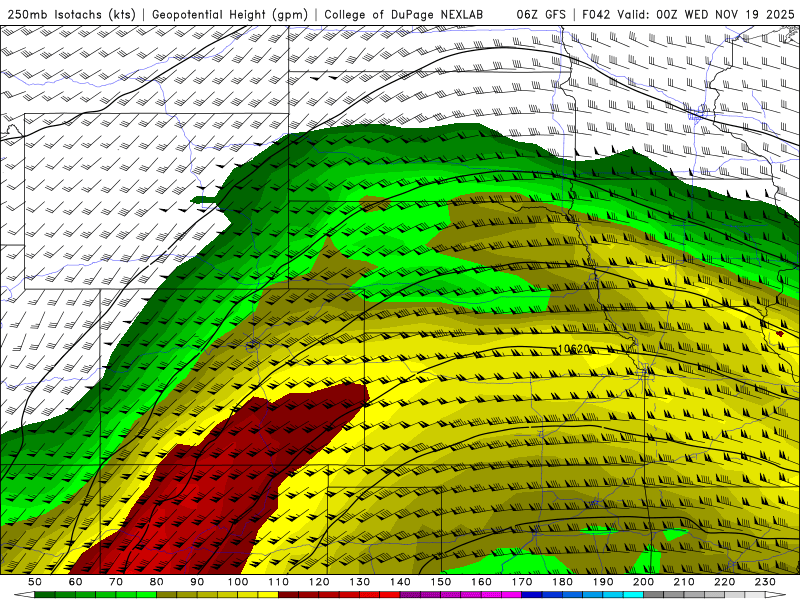This screenshot has height=600, width=800.
Task: Click the '100' value on the color scale
Action: click(x=238, y=582)
